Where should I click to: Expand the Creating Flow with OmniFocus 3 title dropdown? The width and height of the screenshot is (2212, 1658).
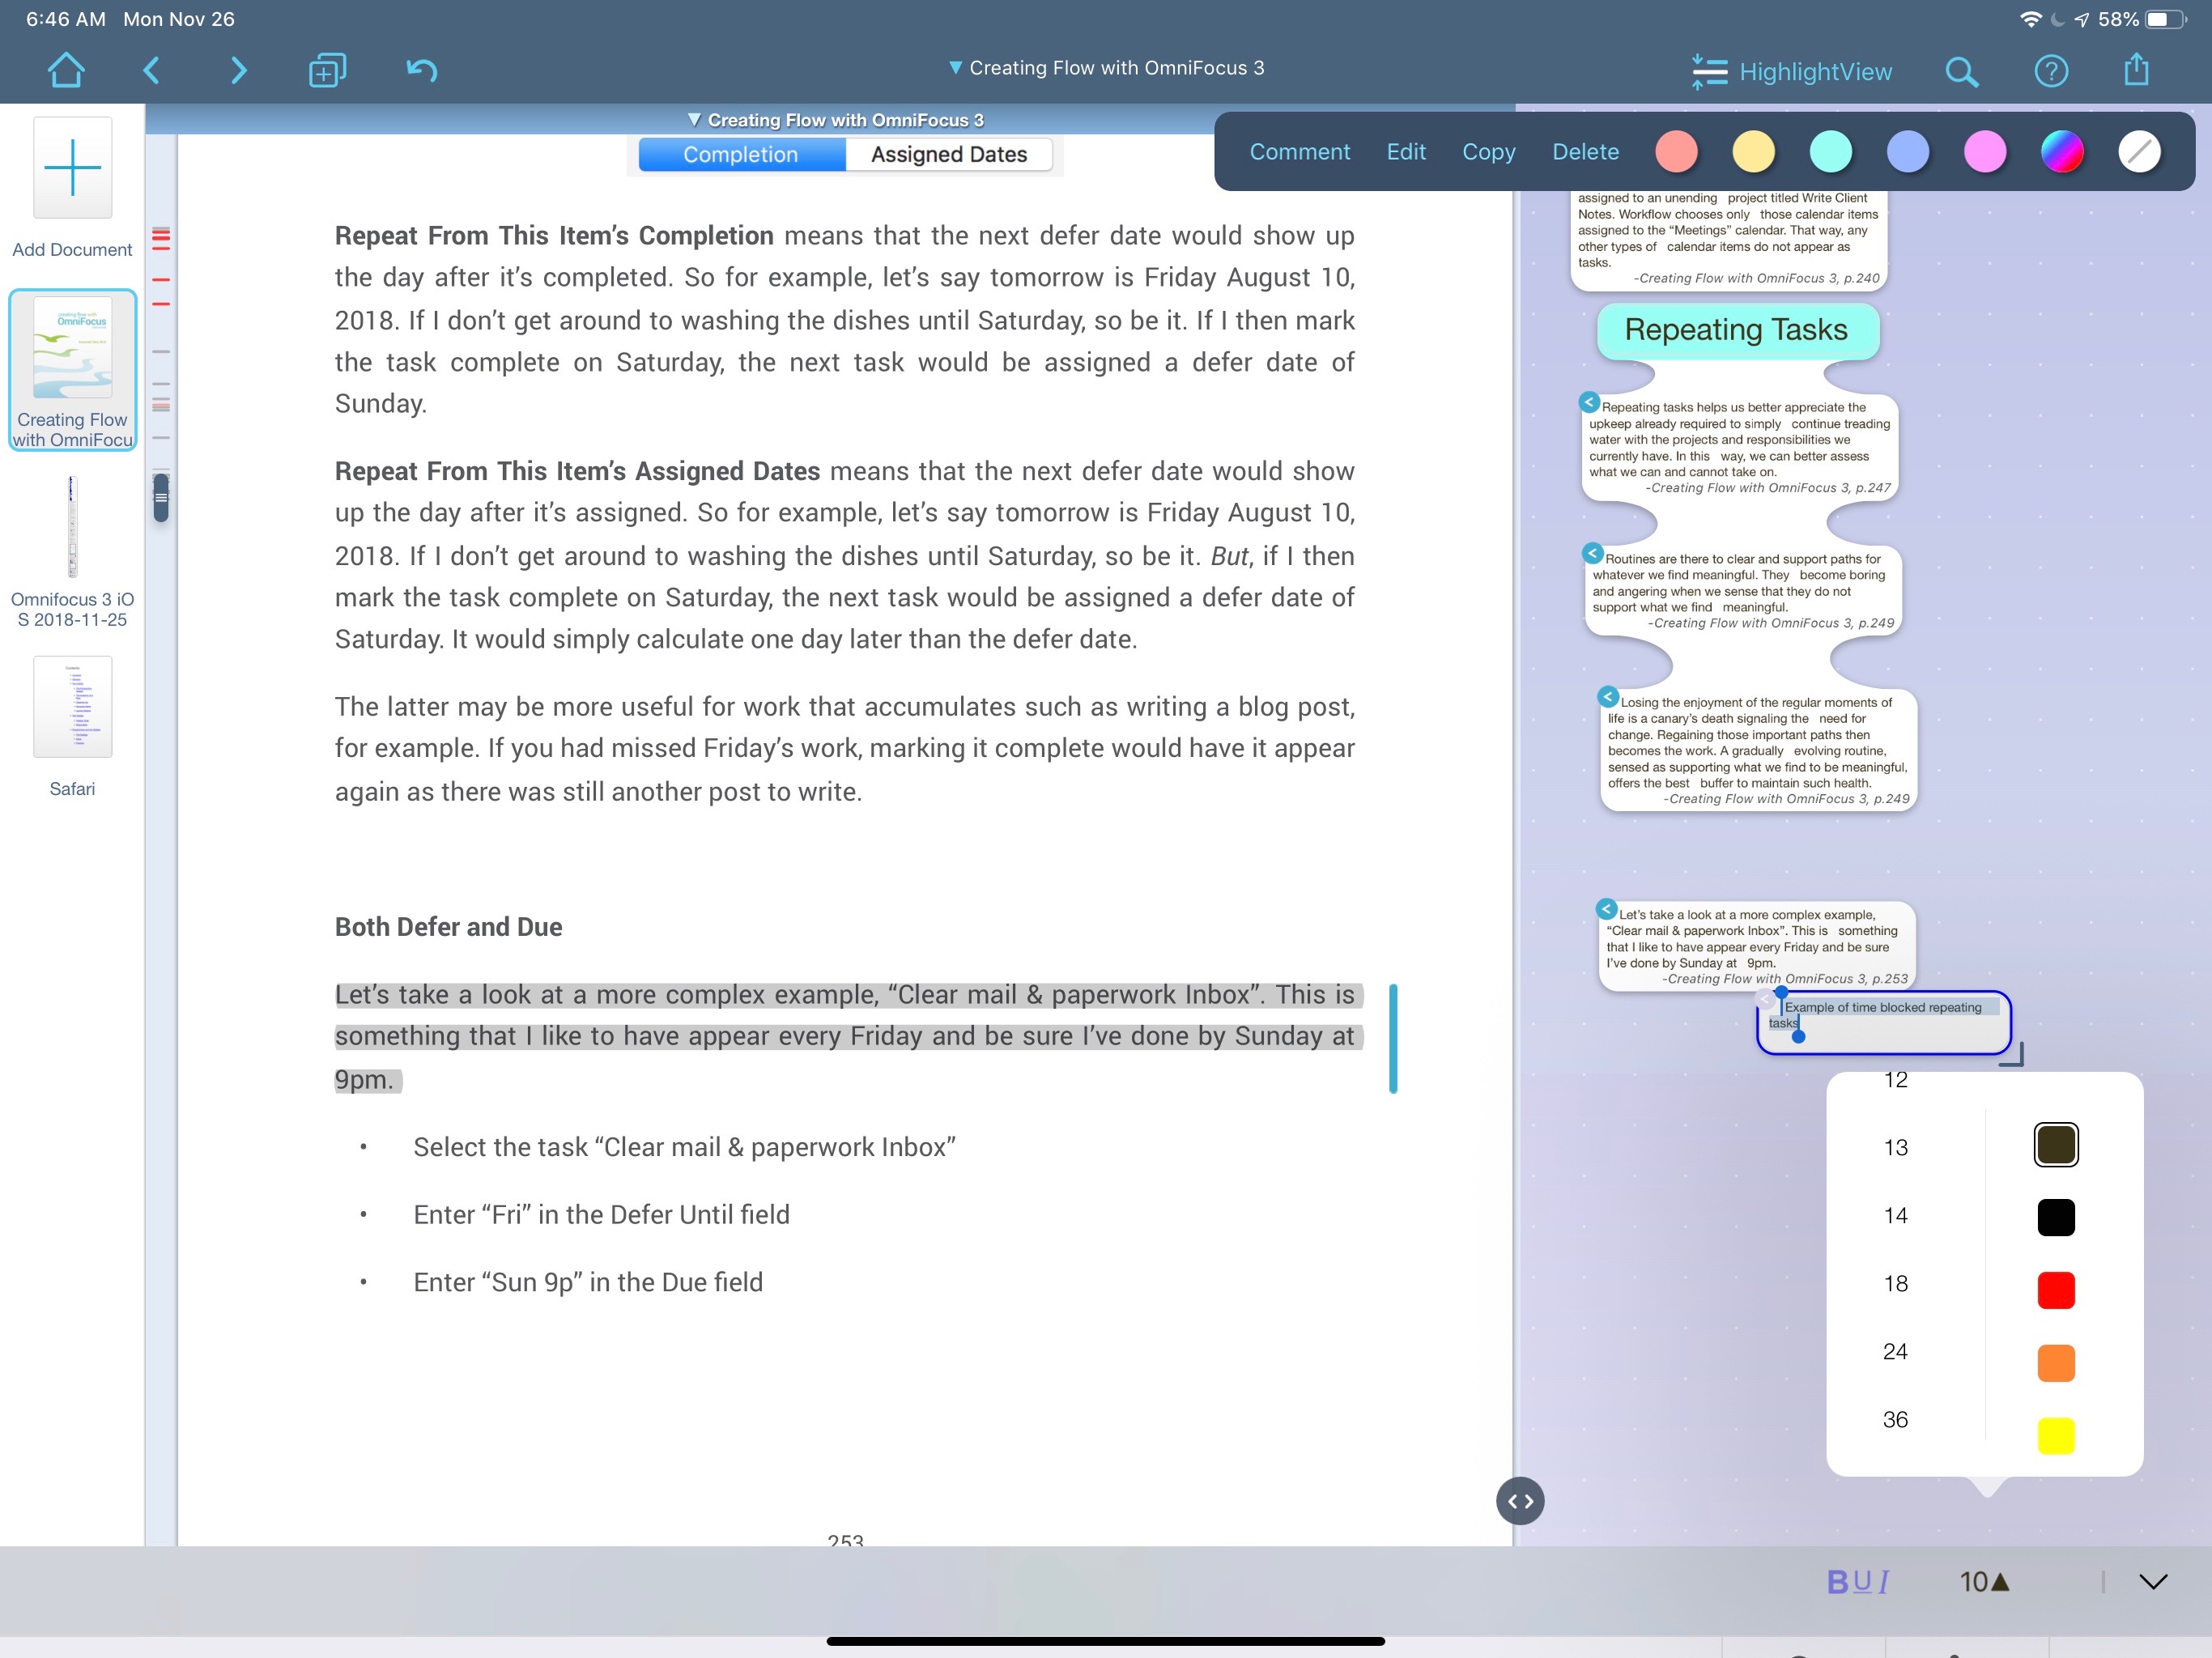point(1106,67)
